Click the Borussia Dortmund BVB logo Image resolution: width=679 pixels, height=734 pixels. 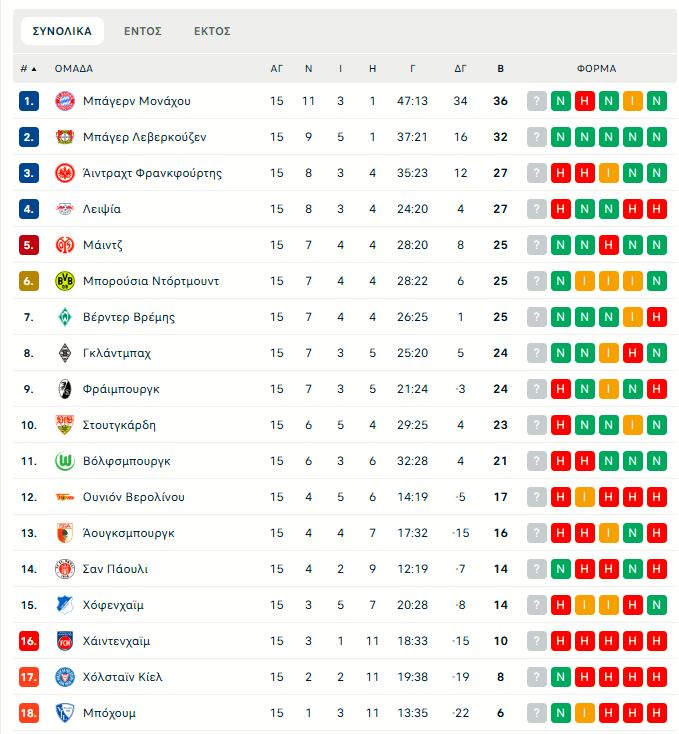pos(64,281)
